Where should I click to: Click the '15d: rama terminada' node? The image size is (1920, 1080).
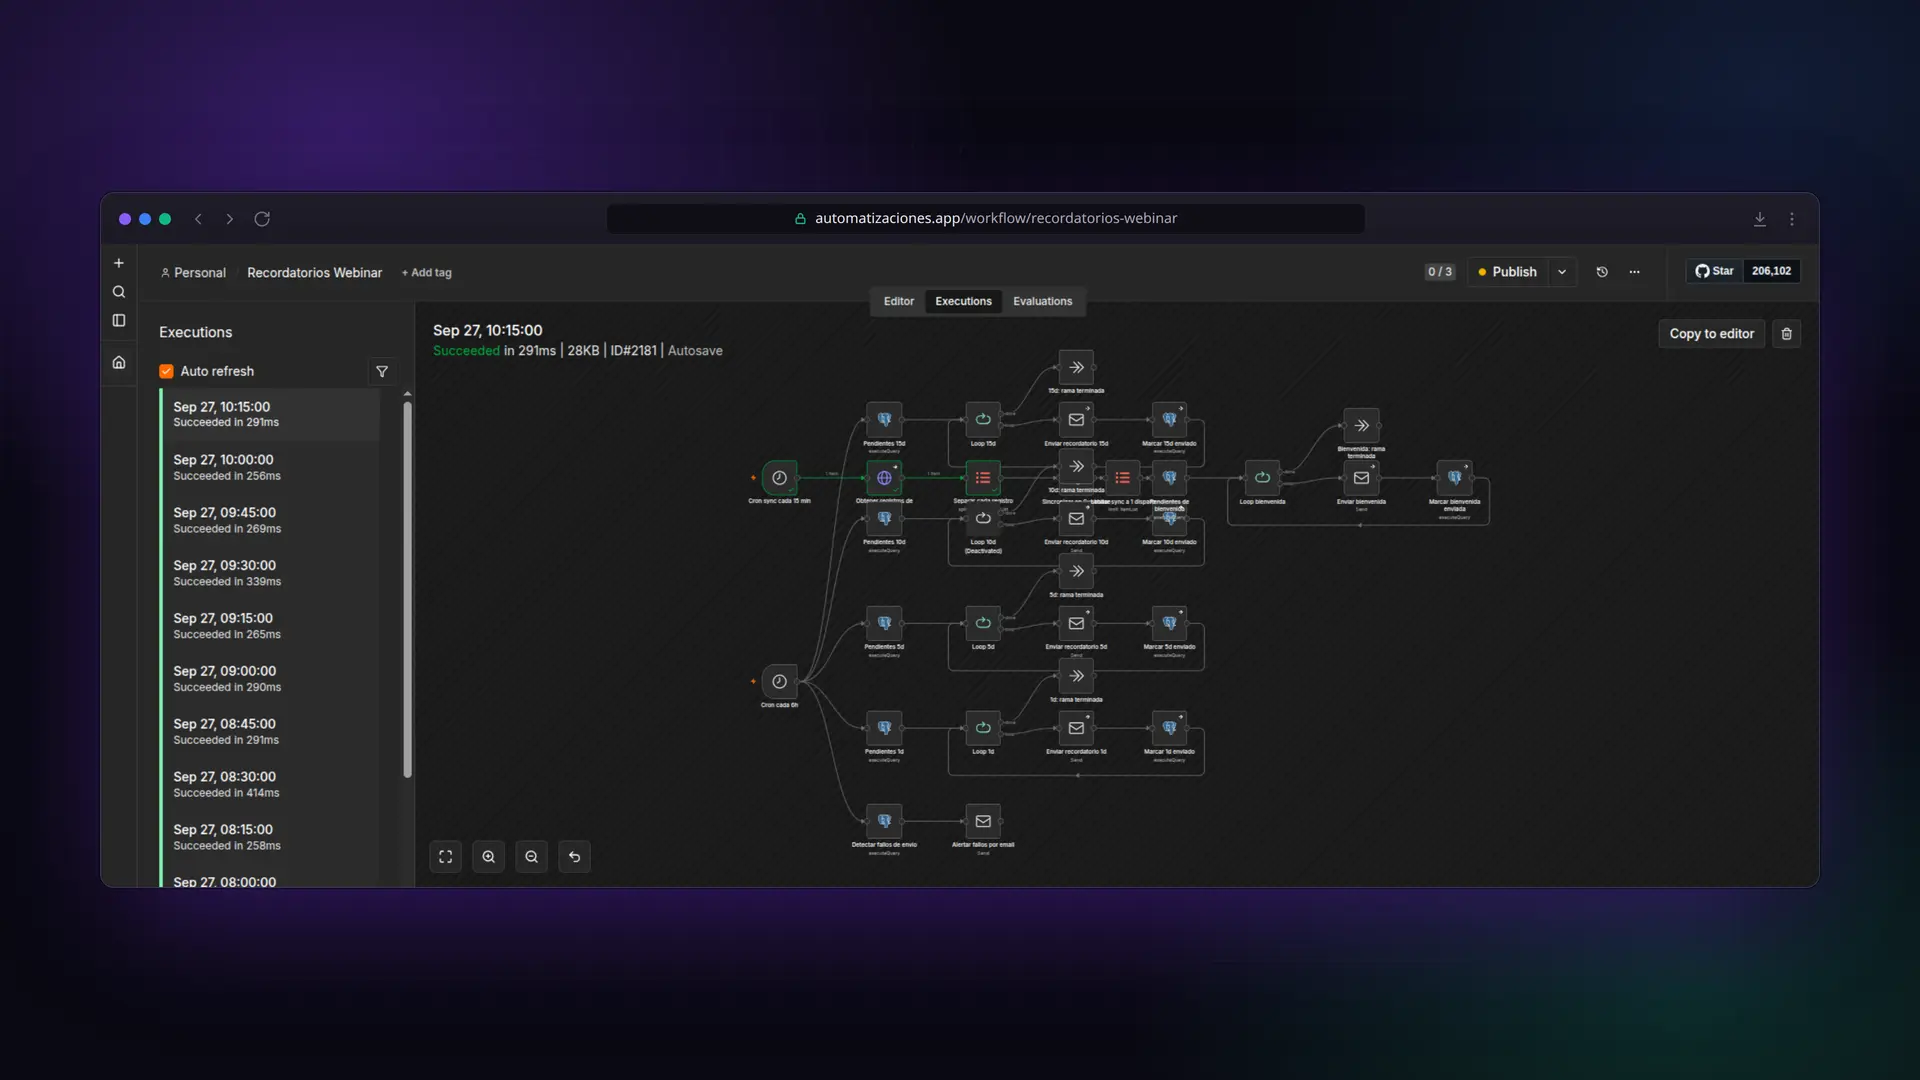pos(1076,367)
